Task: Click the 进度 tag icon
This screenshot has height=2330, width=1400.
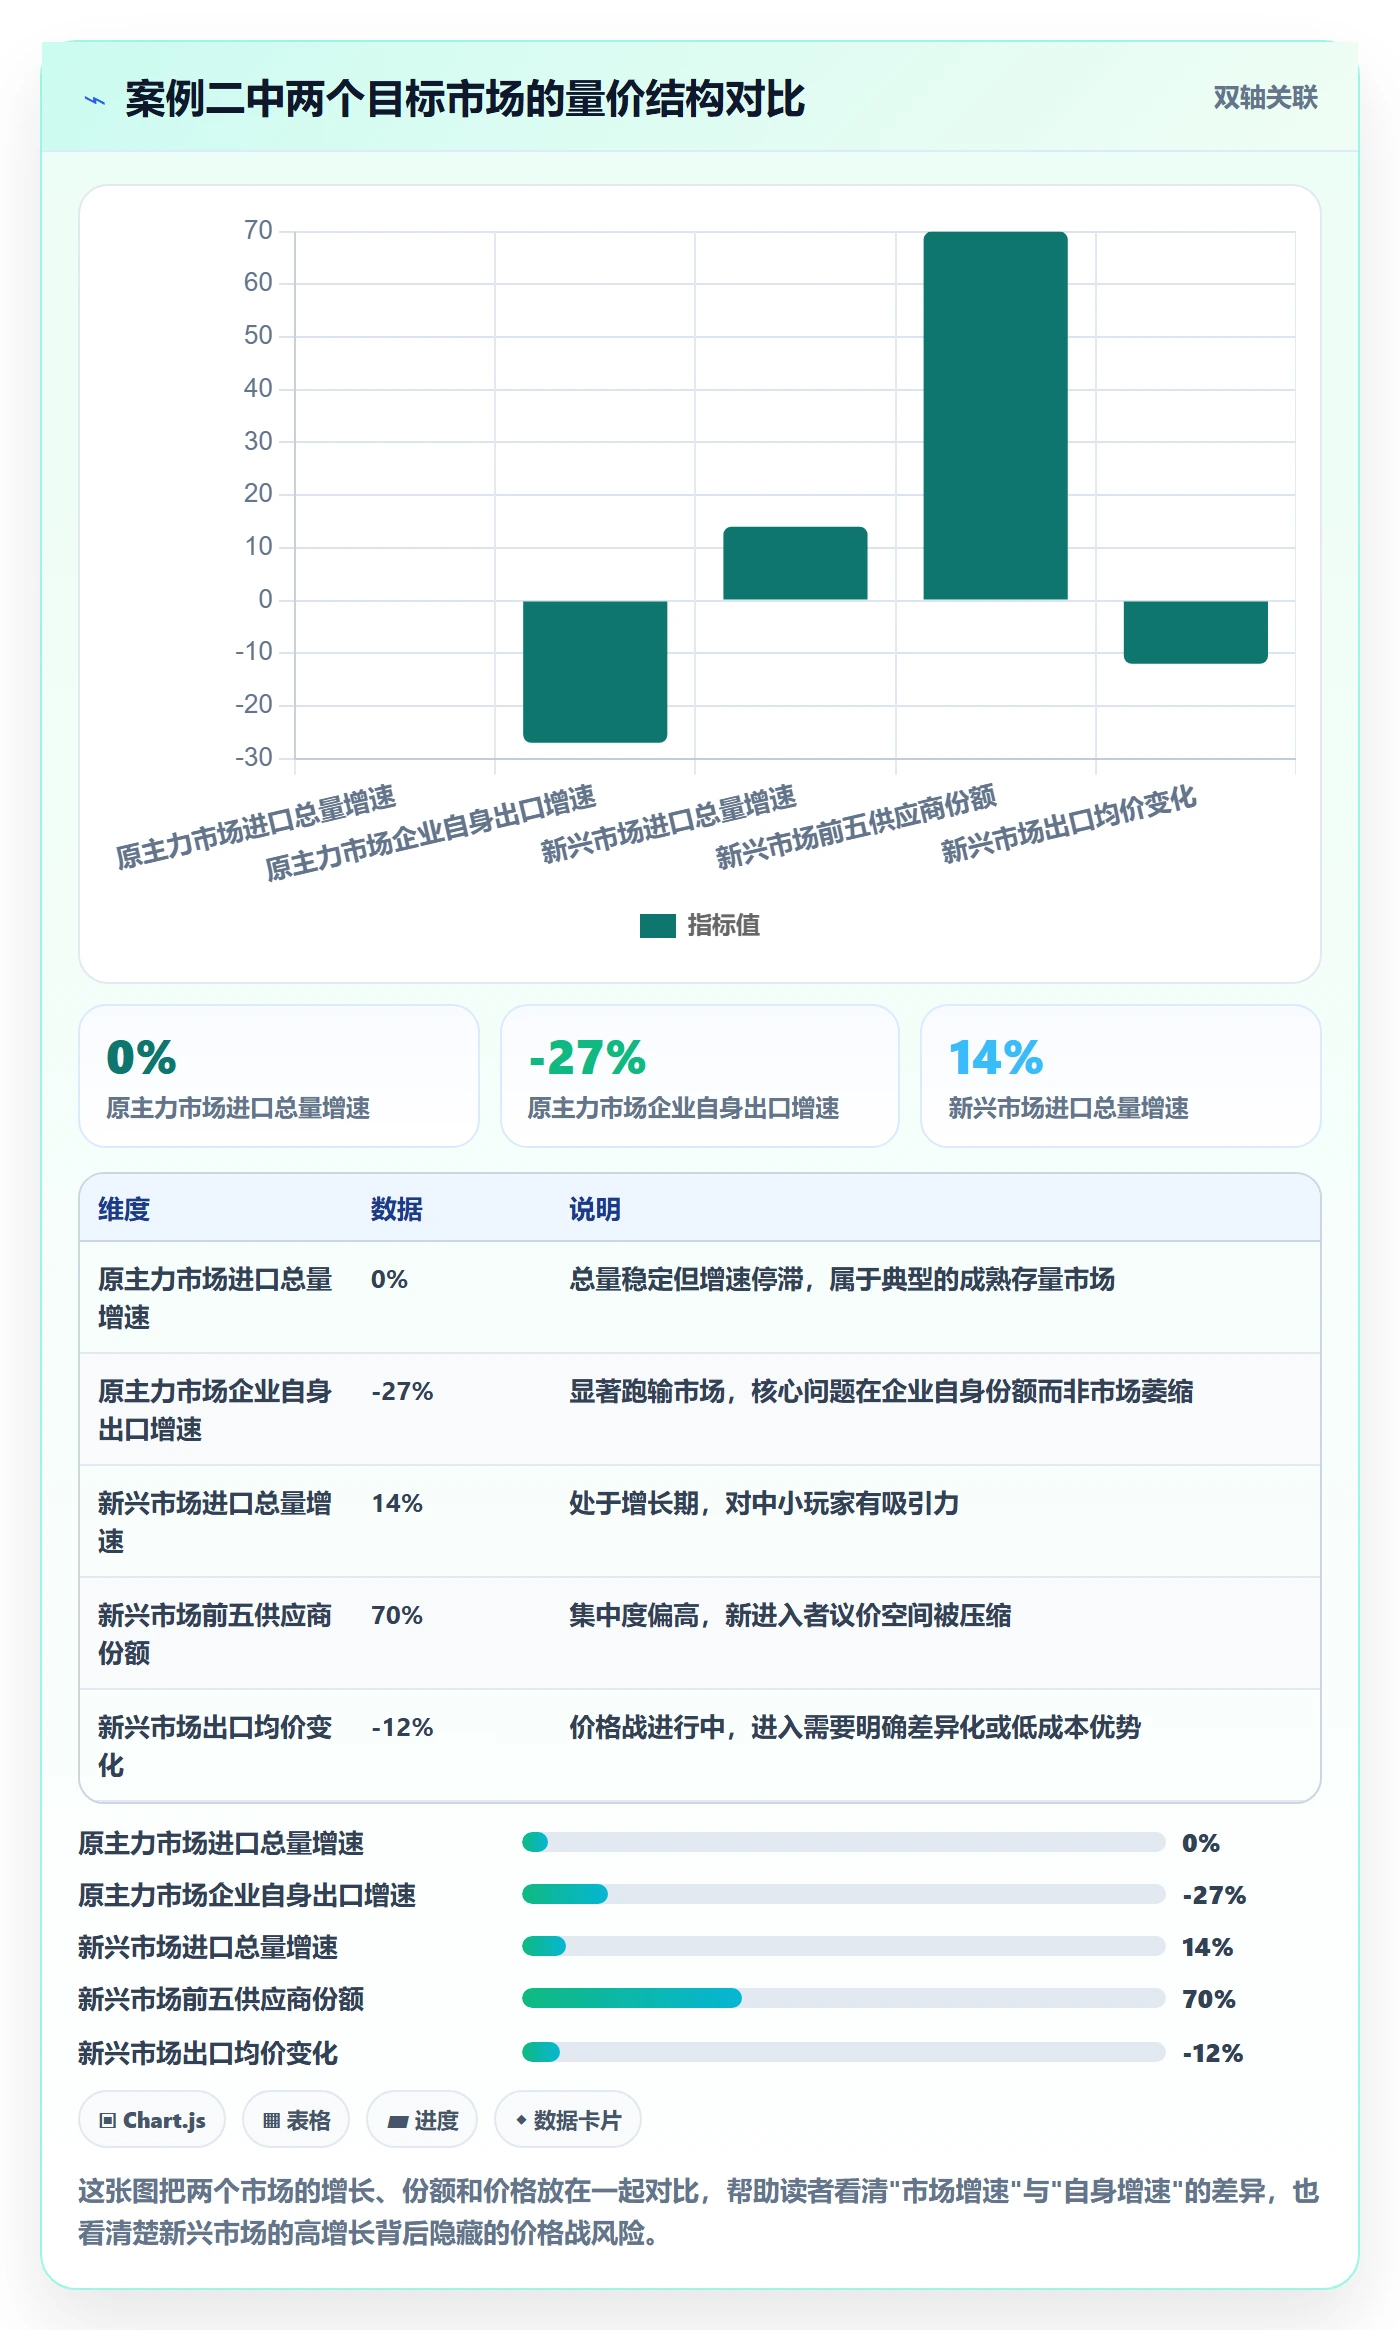Action: click(398, 2121)
